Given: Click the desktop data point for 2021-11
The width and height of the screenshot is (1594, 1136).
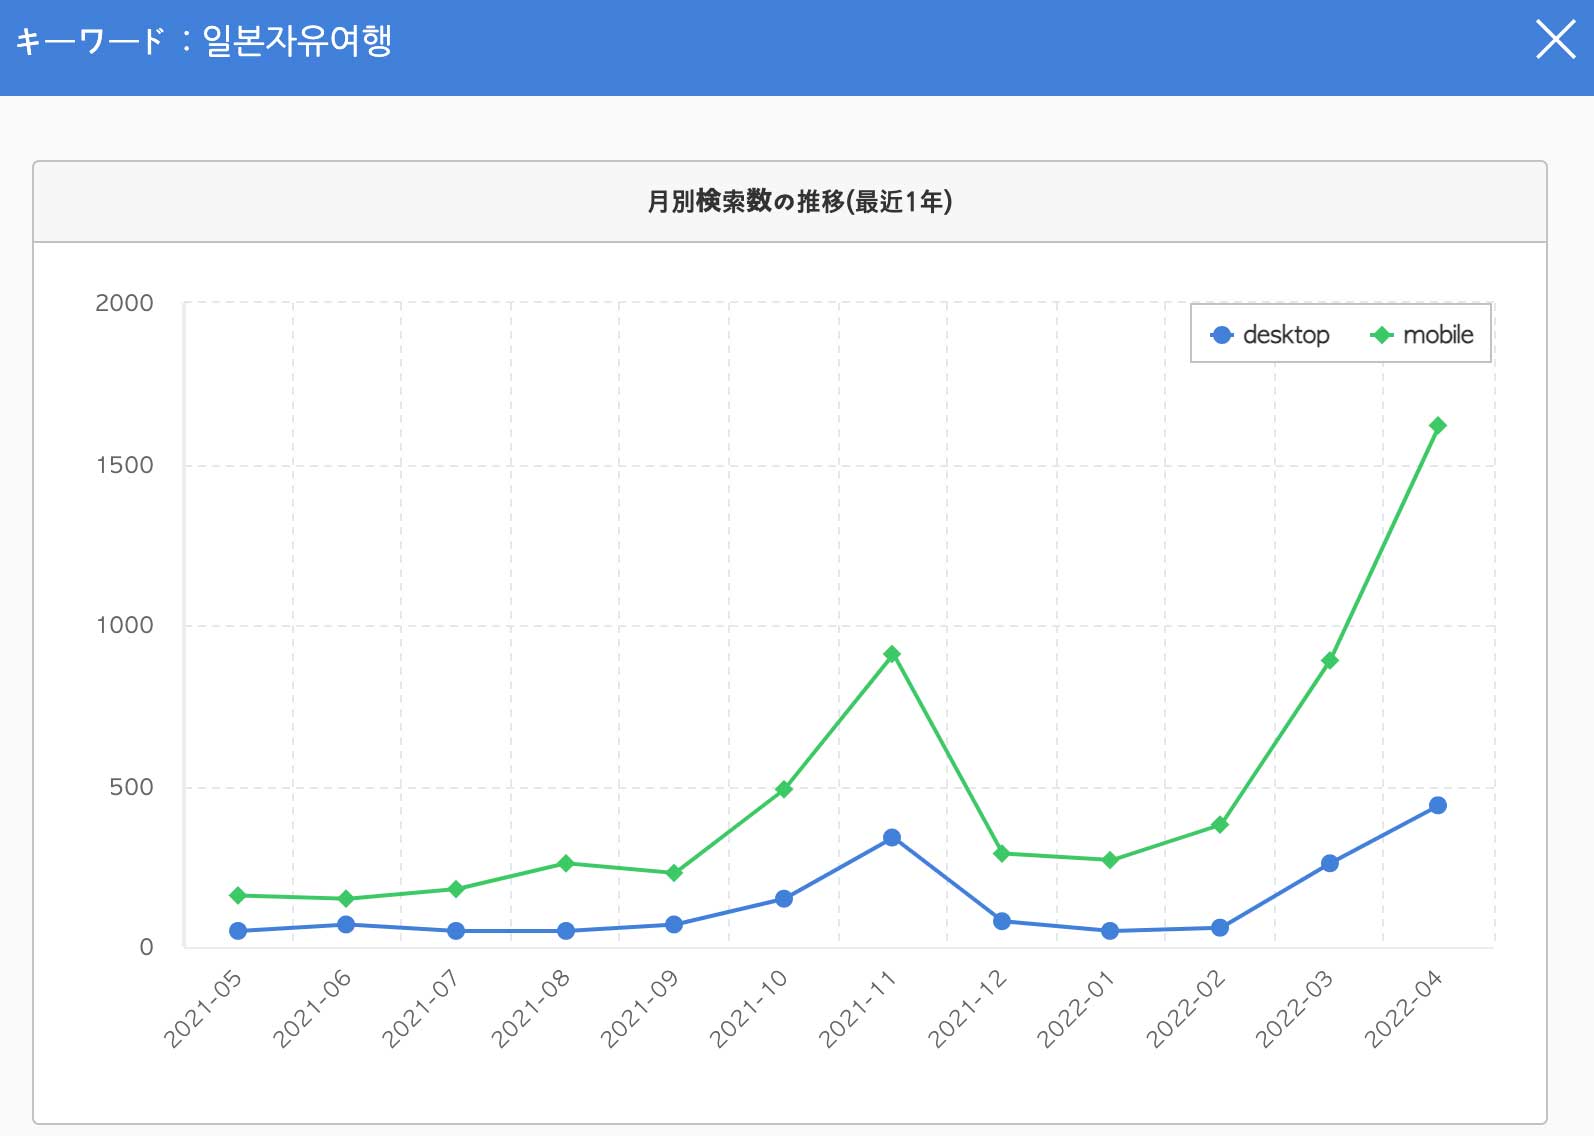Looking at the screenshot, I should [x=892, y=838].
